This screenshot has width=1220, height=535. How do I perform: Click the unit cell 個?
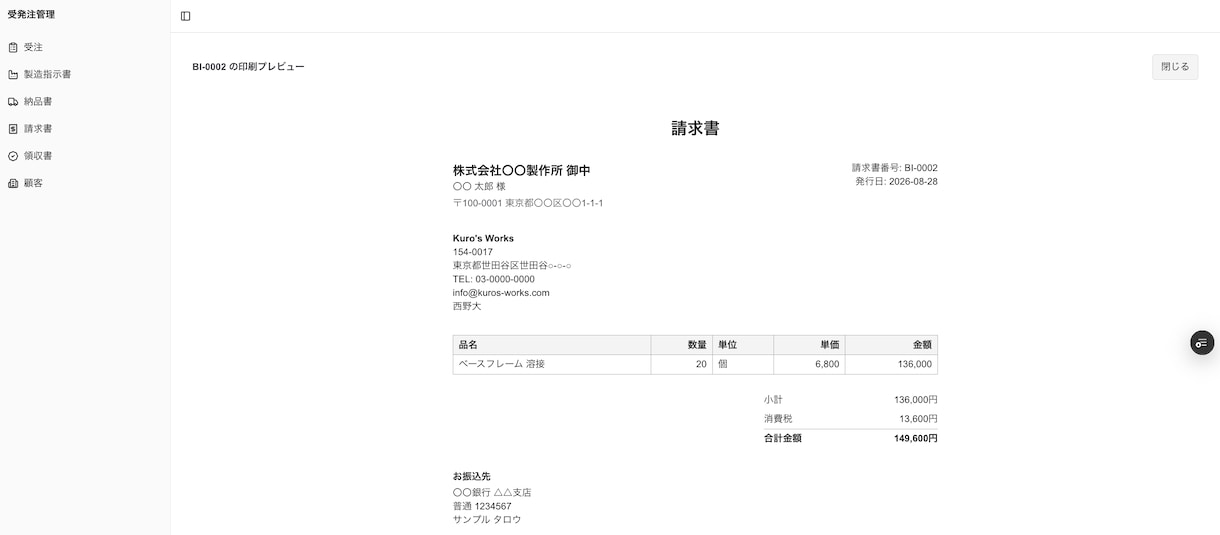[743, 364]
